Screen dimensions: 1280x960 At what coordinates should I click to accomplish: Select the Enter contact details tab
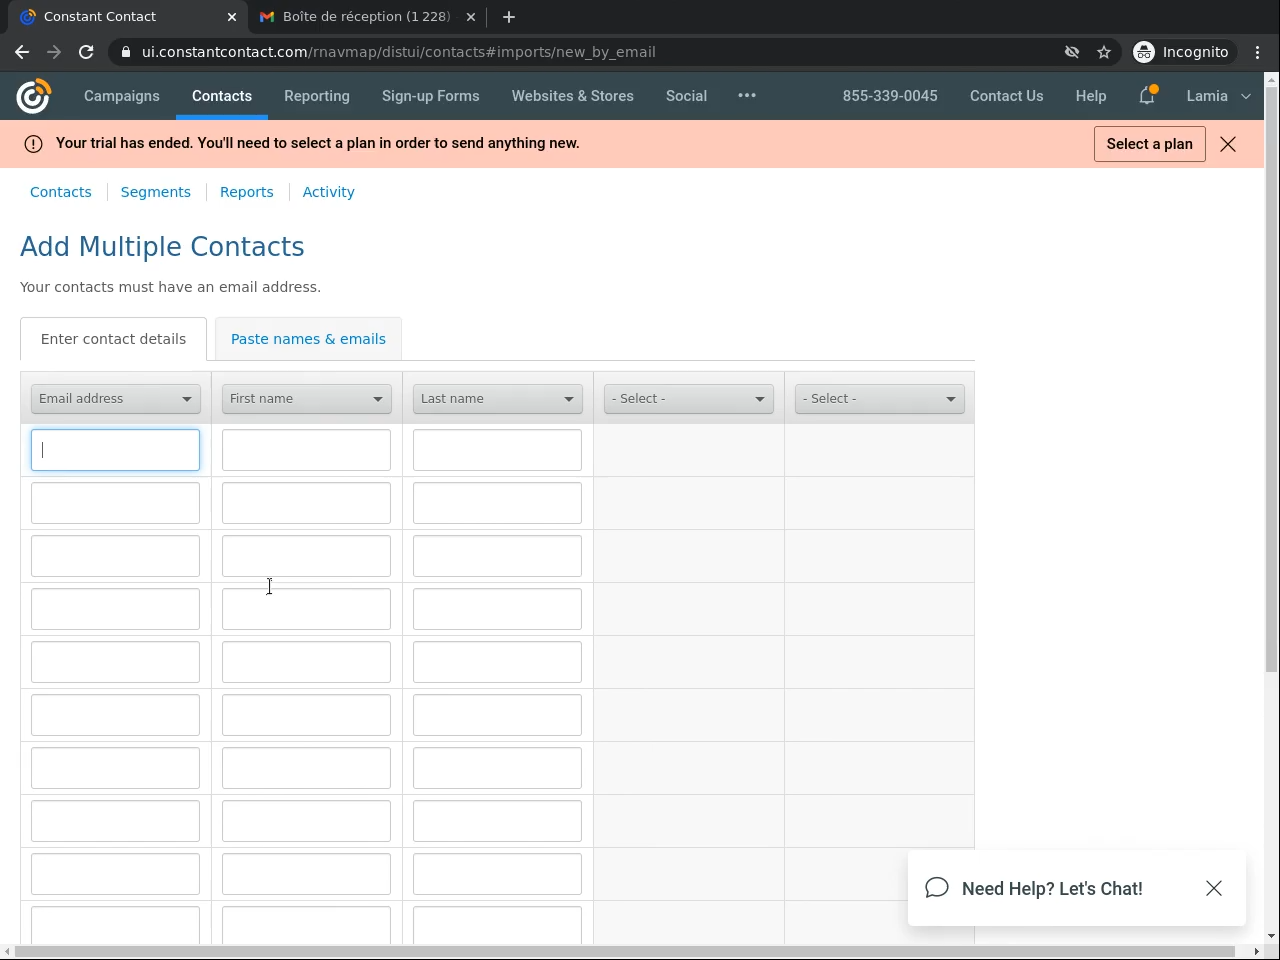click(x=114, y=339)
